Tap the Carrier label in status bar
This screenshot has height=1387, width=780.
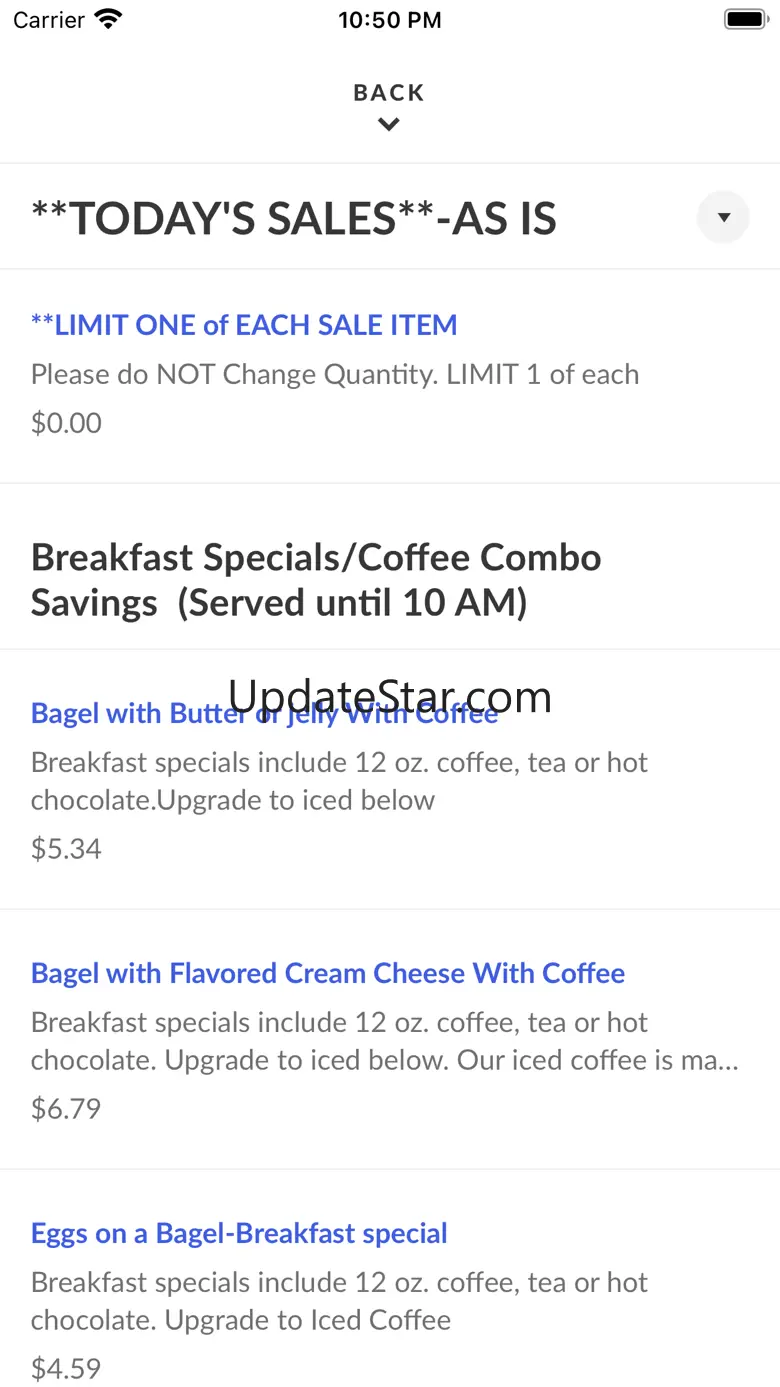coord(49,20)
